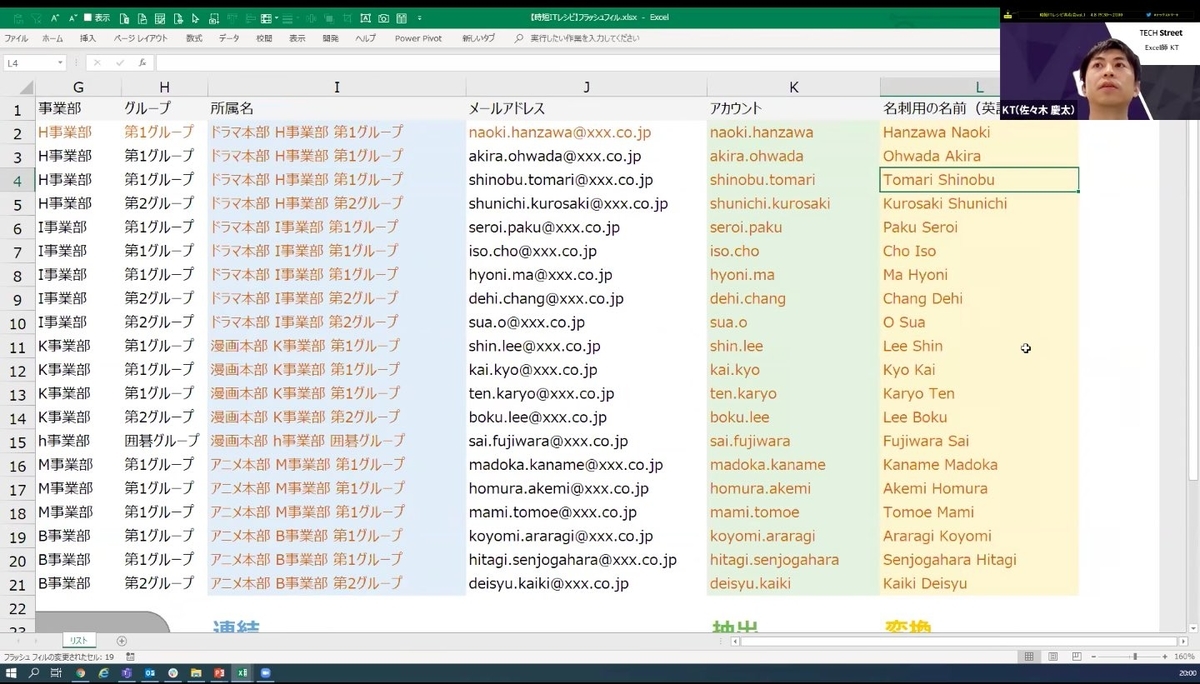1200x684 pixels.
Task: Click the Increase Font Size icon in quick access toolbar
Action: pos(55,18)
